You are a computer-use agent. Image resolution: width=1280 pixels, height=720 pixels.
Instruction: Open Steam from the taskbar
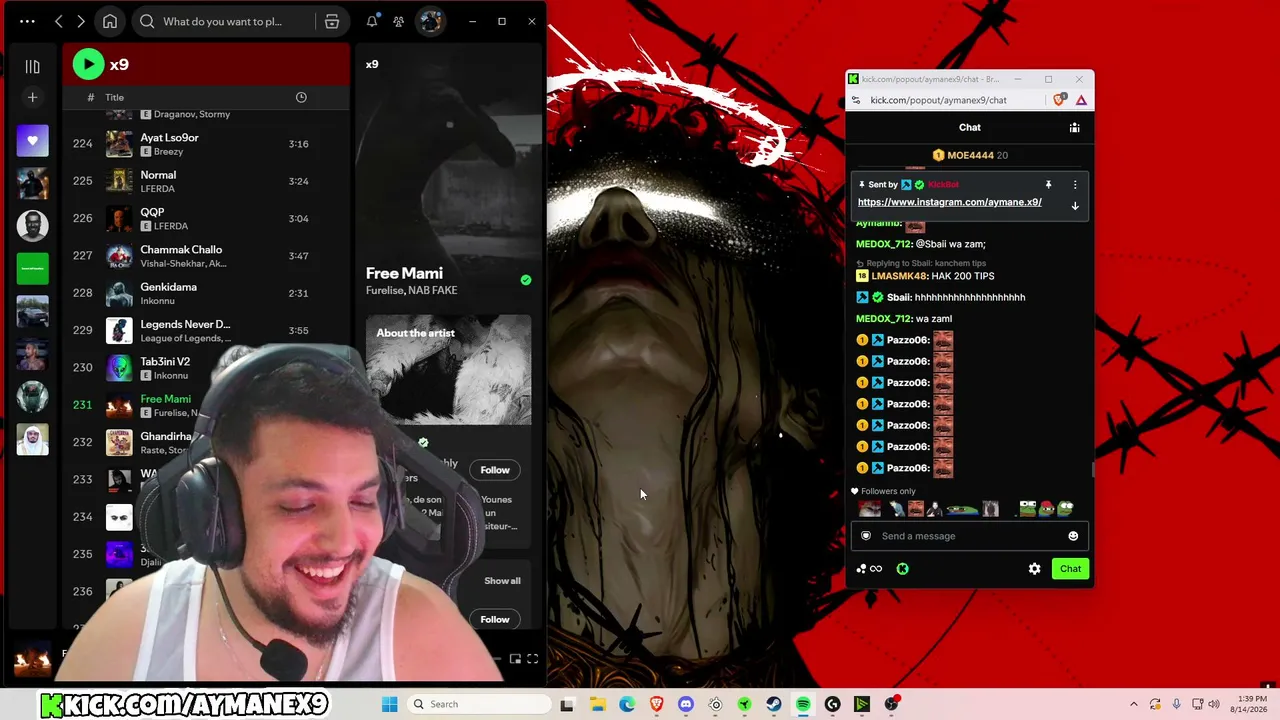pyautogui.click(x=774, y=704)
